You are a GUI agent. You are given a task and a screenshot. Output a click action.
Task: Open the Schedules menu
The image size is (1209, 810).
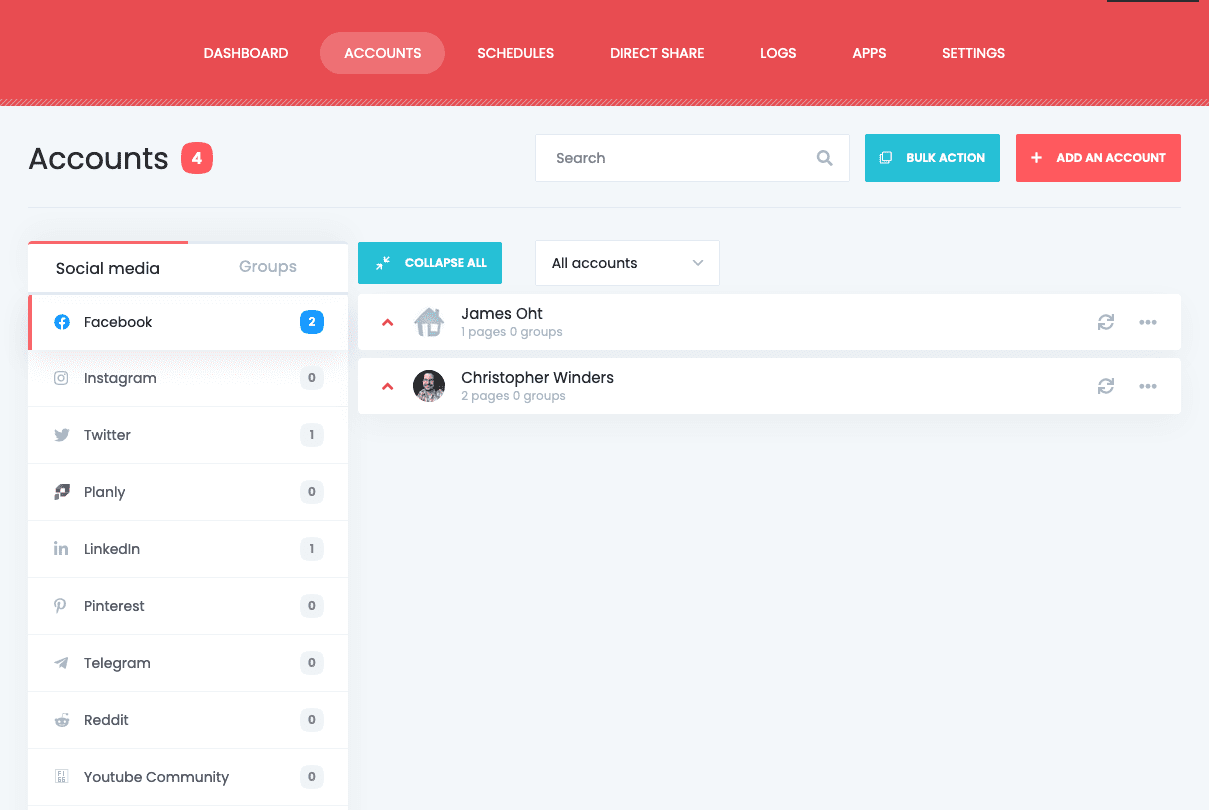point(515,53)
